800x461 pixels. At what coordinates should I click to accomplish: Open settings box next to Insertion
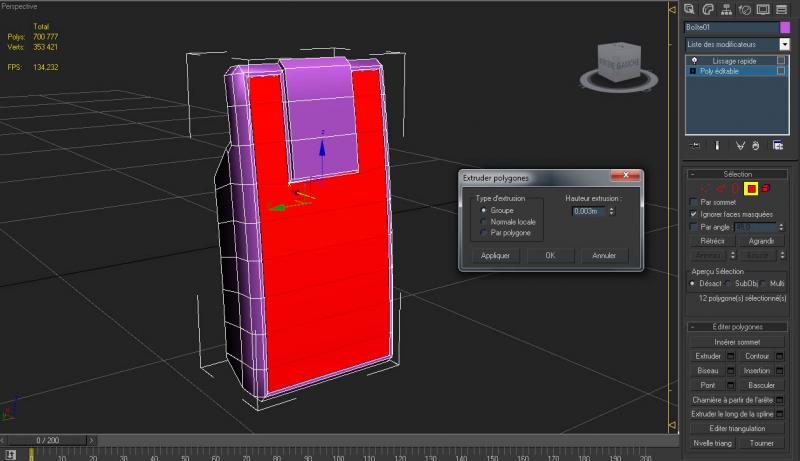tap(780, 371)
